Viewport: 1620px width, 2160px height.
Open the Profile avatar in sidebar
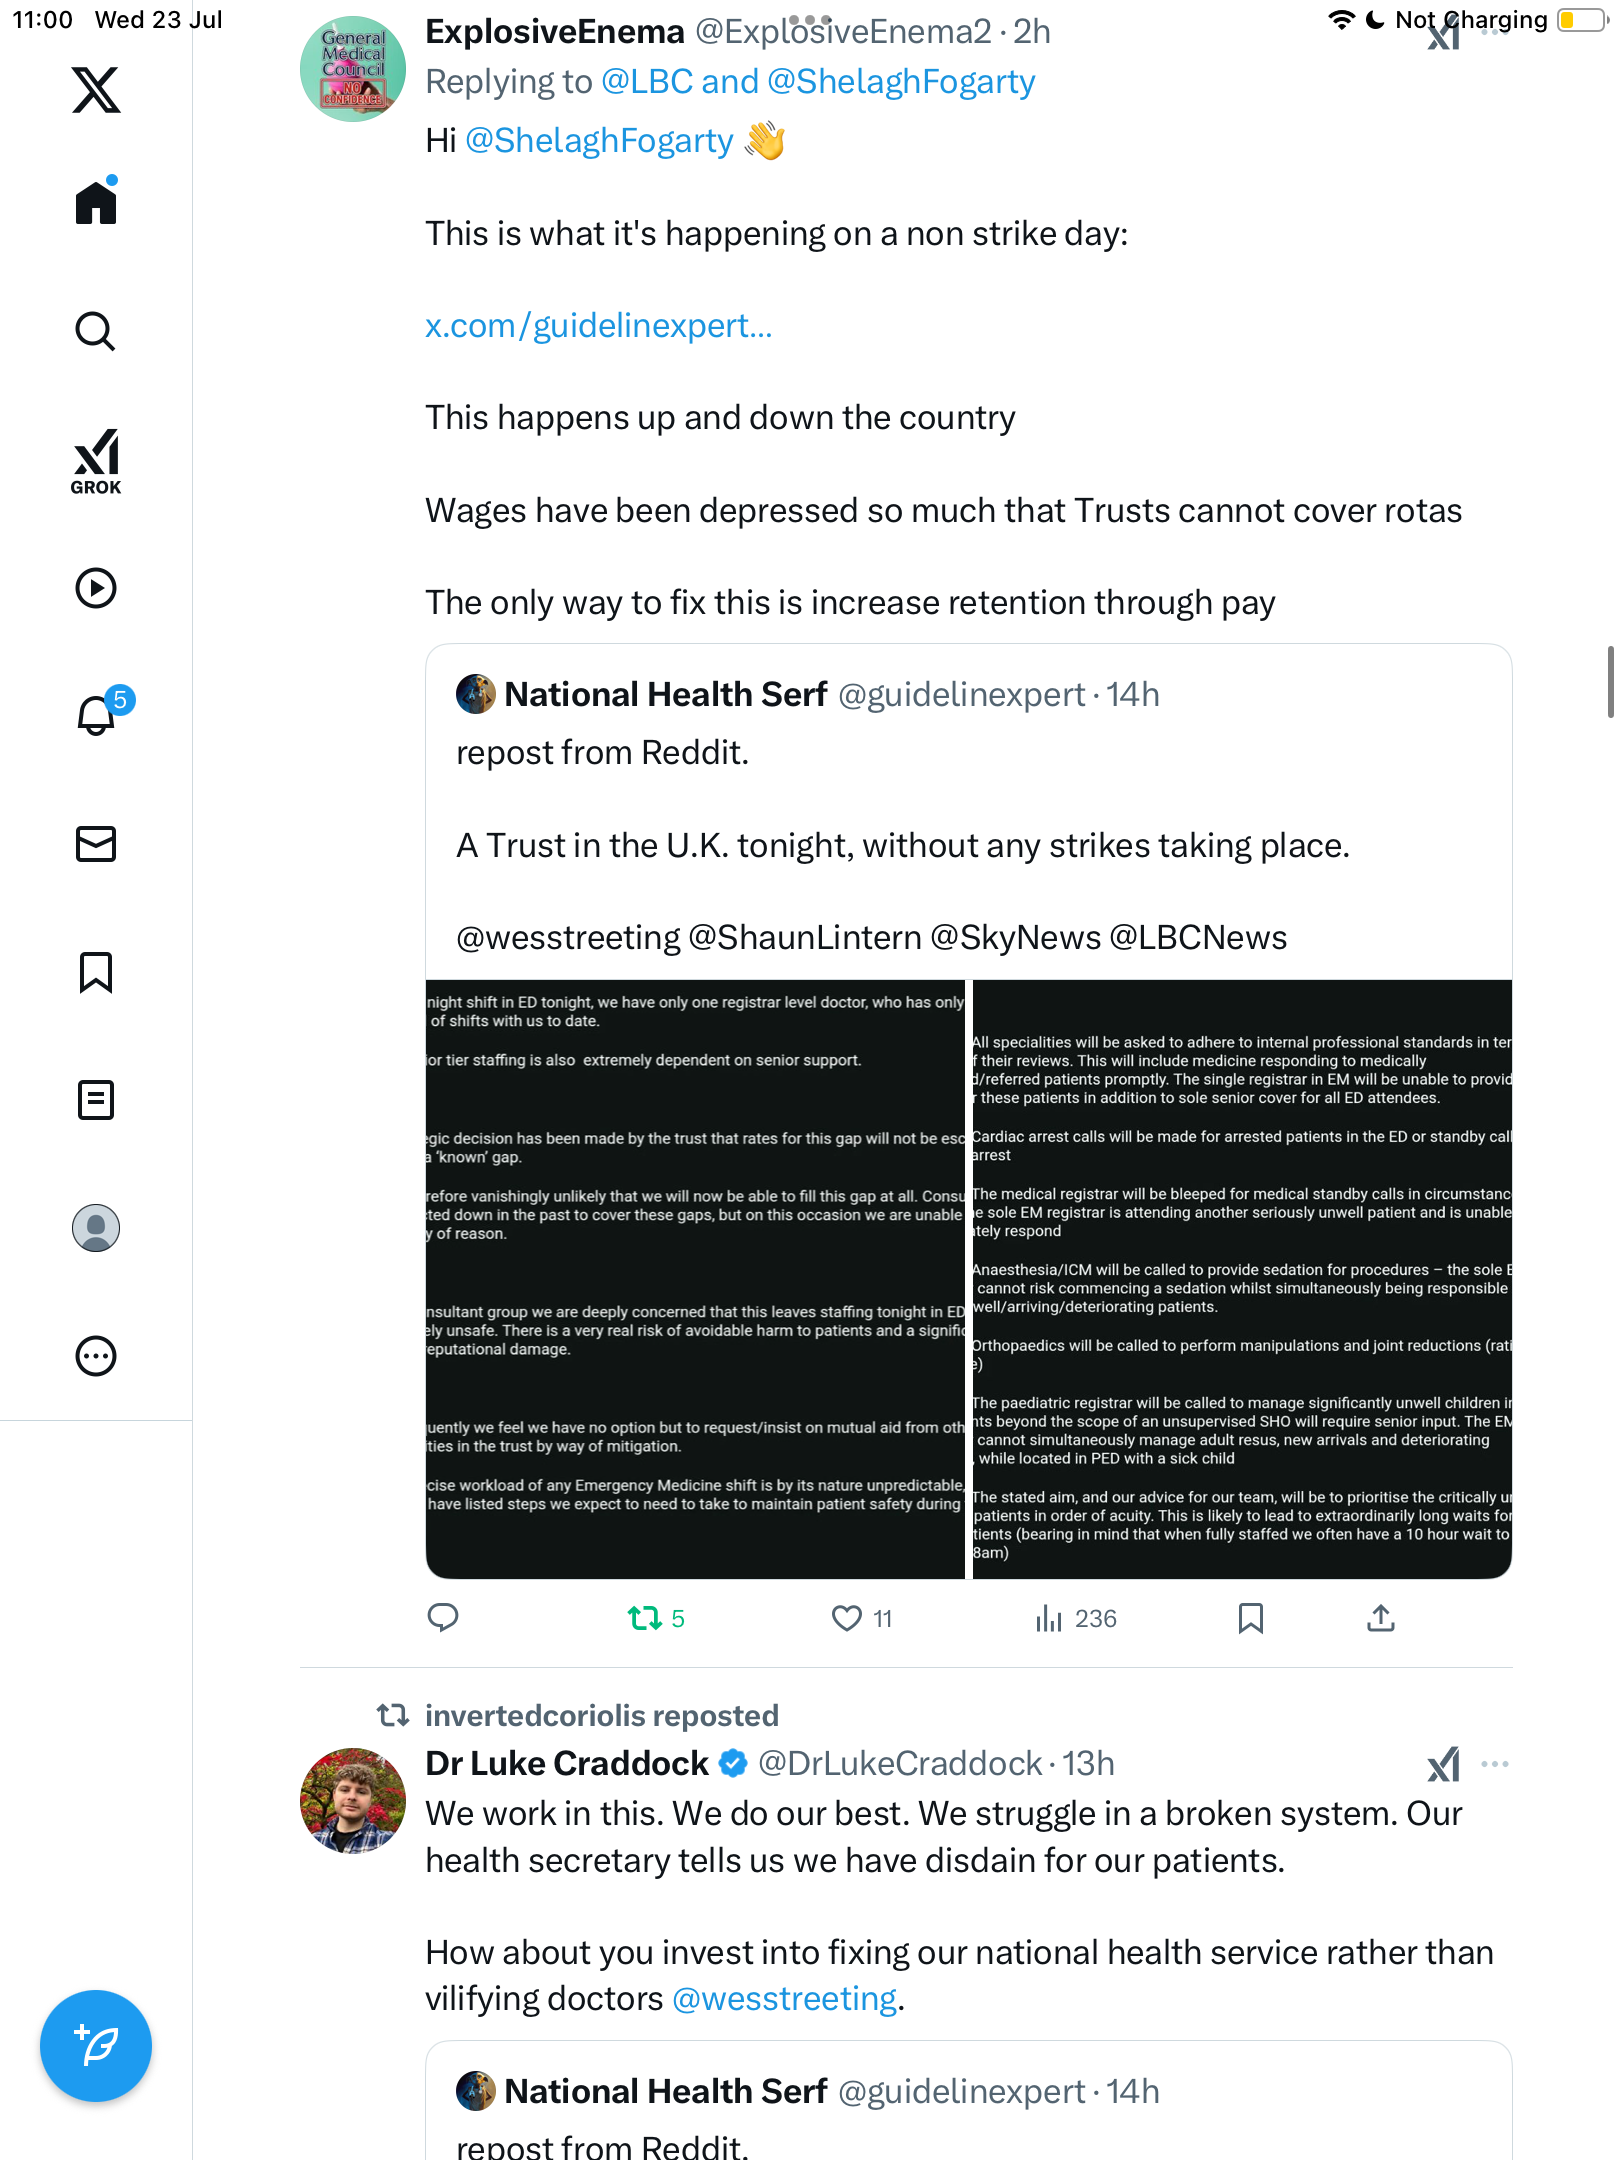96,1228
